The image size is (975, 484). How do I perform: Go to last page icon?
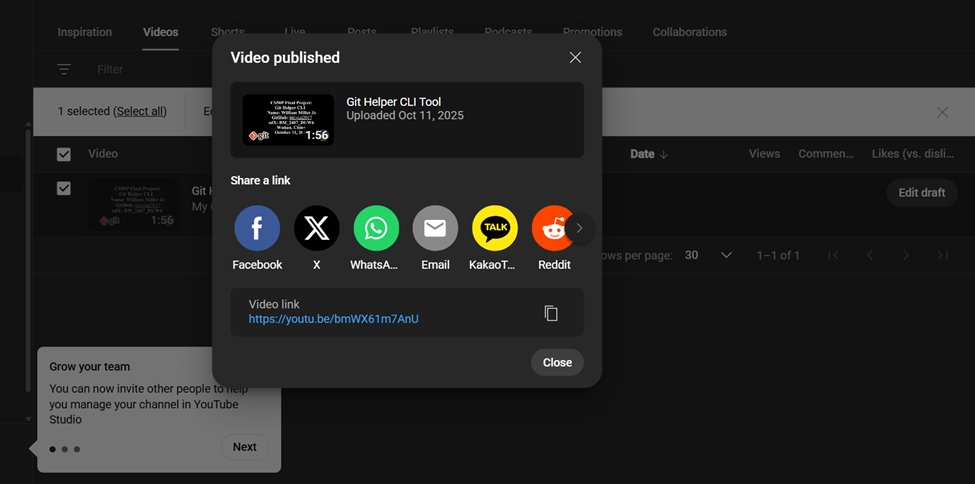tap(942, 255)
